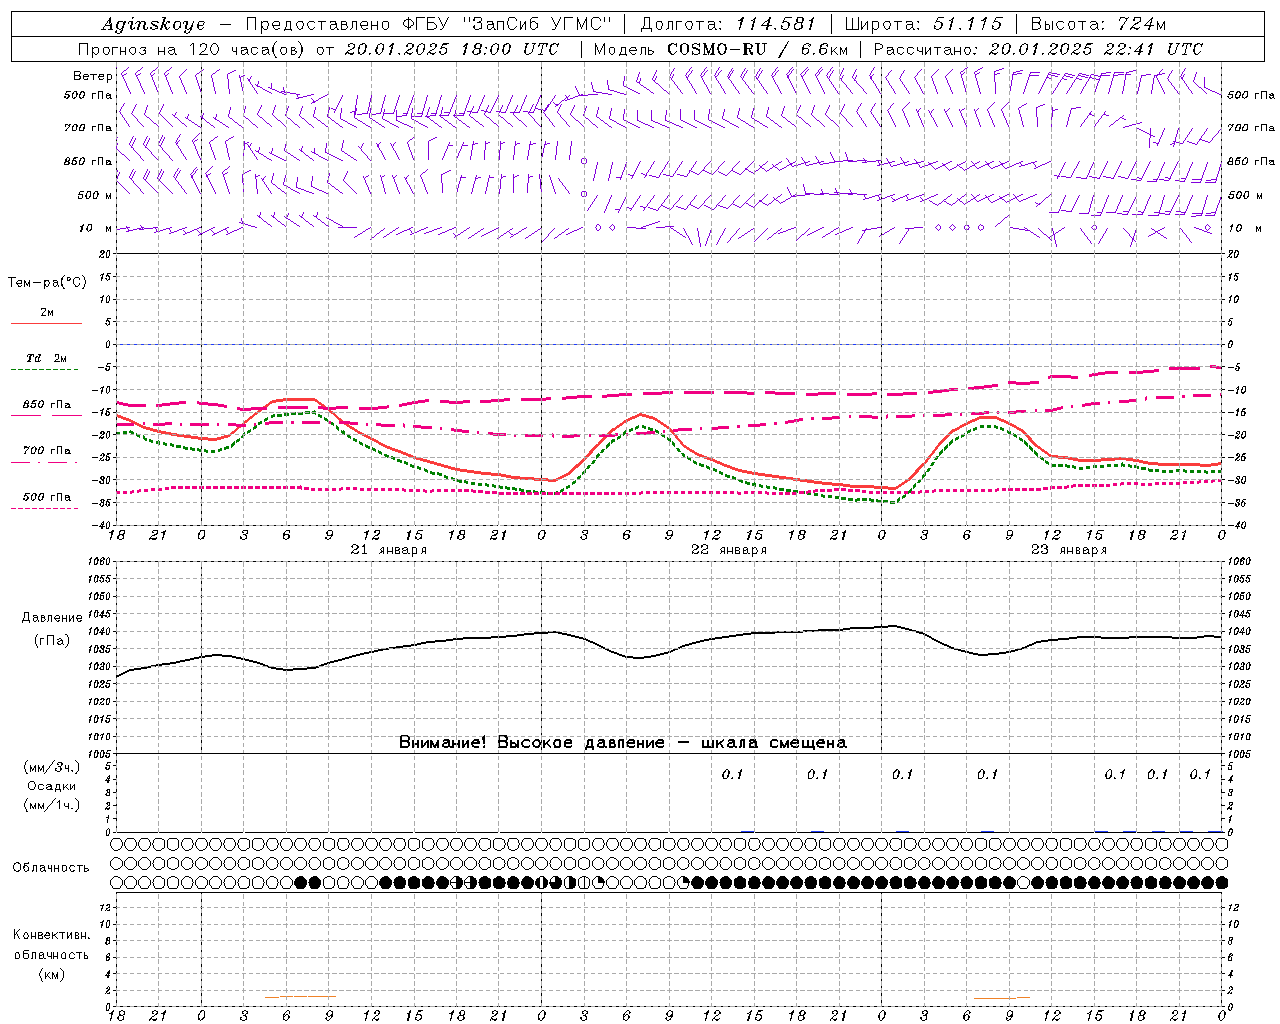Viewport: 1280px width, 1024px height.
Task: Click the "(гПа)" pressure unit label
Action: point(51,641)
